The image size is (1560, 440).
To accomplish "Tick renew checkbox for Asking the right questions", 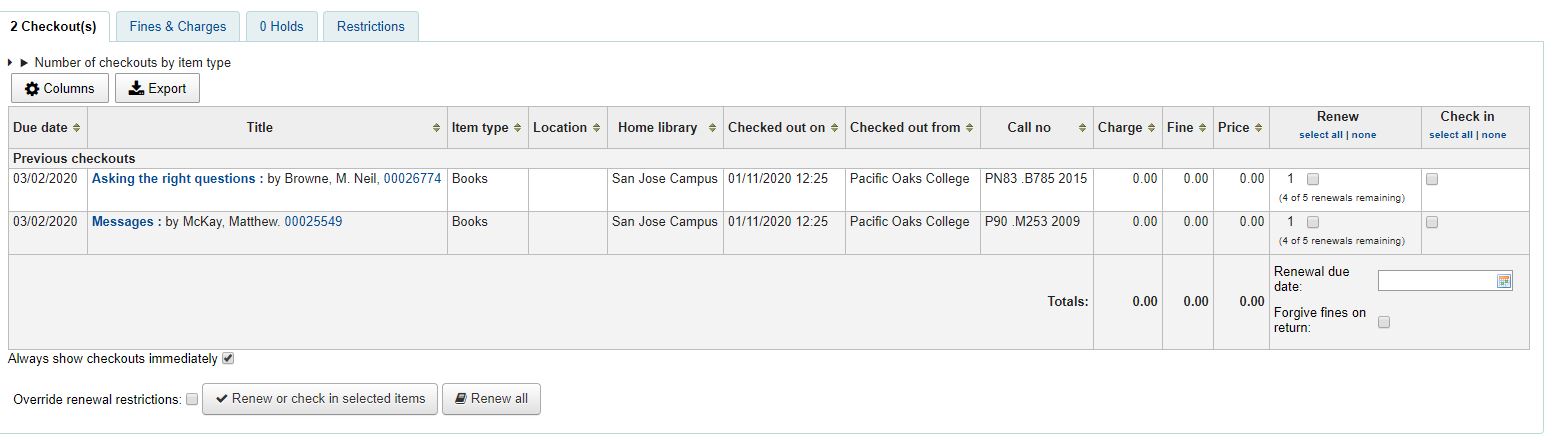I will pyautogui.click(x=1313, y=179).
